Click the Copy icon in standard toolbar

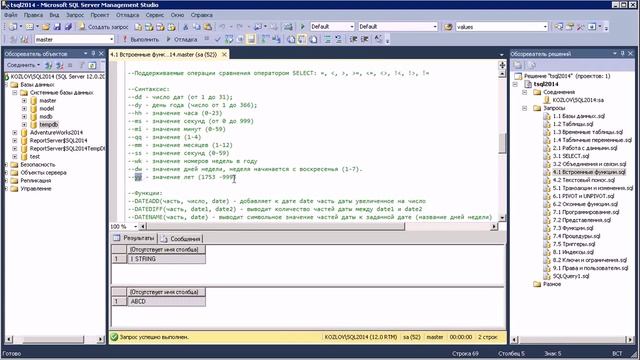[197, 27]
